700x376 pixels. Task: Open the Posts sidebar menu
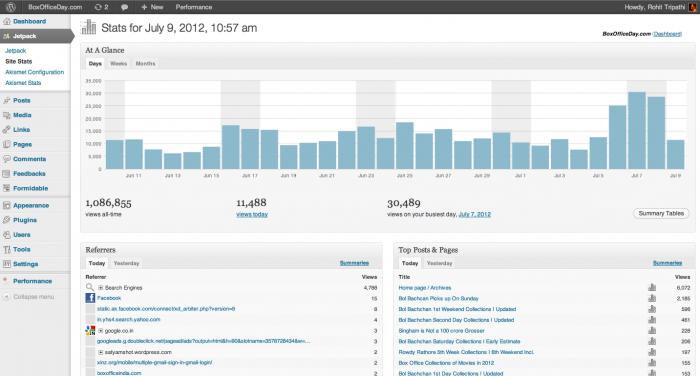point(22,100)
